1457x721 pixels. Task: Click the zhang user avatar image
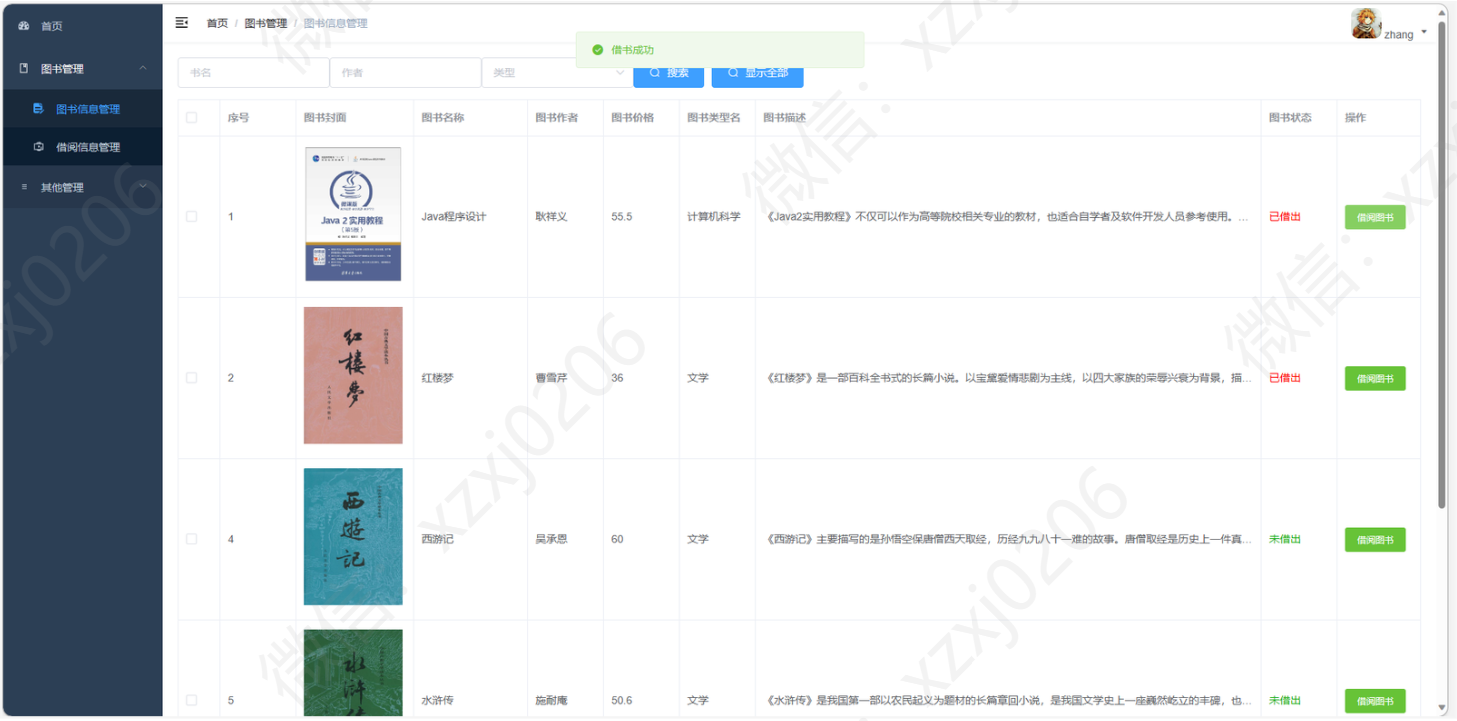[1366, 24]
